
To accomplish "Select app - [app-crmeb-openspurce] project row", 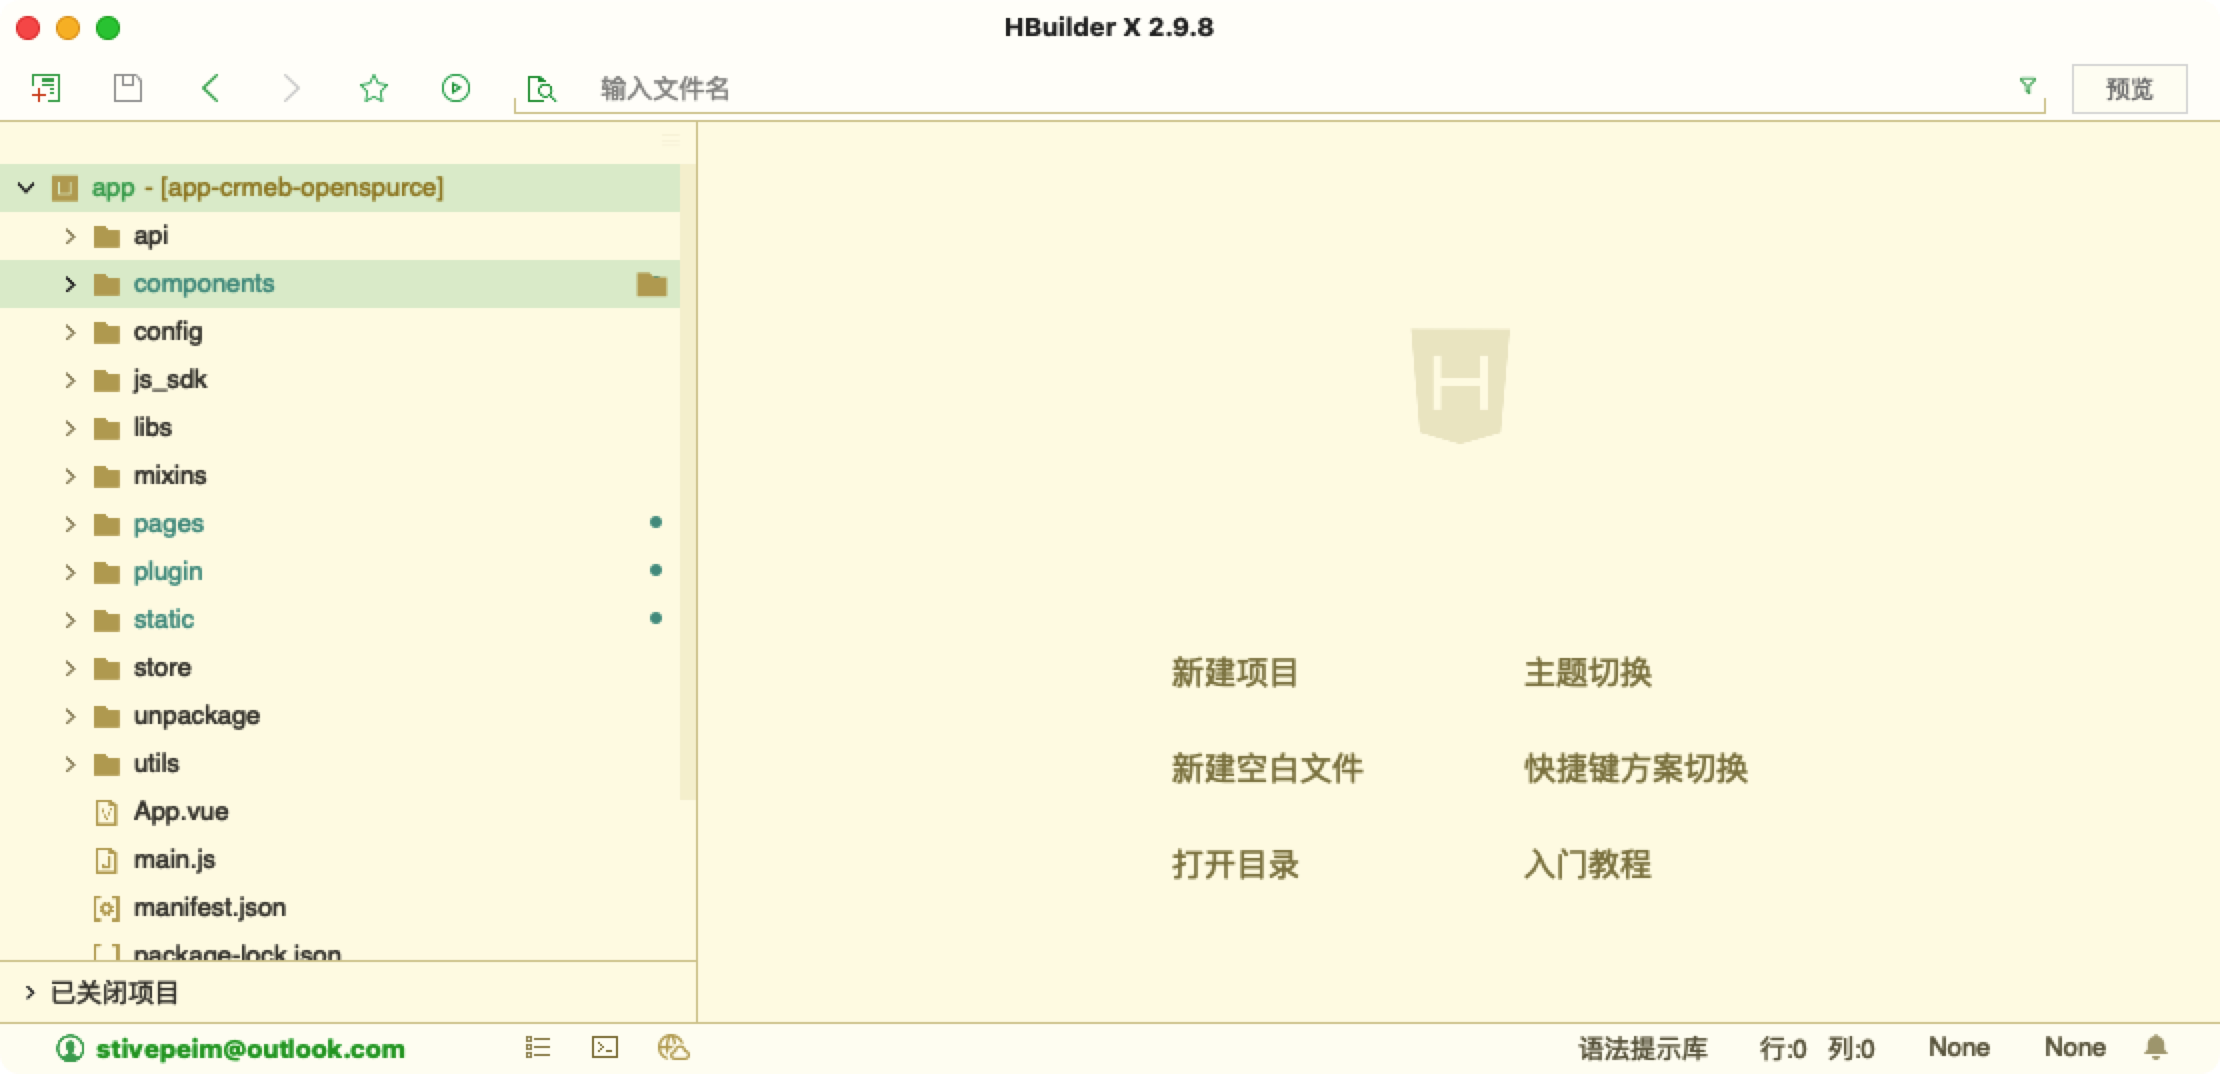I will pos(340,187).
